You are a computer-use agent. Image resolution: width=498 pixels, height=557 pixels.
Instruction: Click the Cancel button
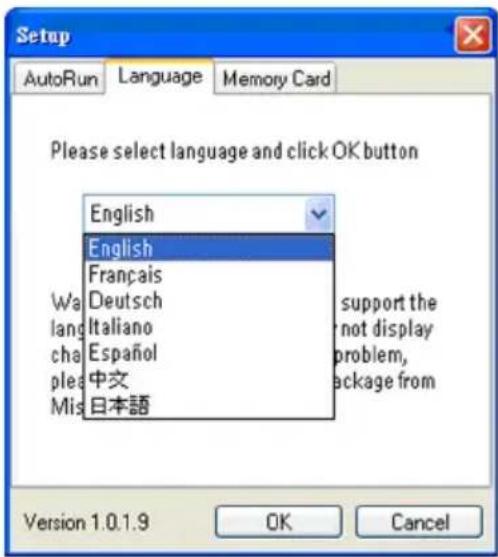(x=419, y=522)
